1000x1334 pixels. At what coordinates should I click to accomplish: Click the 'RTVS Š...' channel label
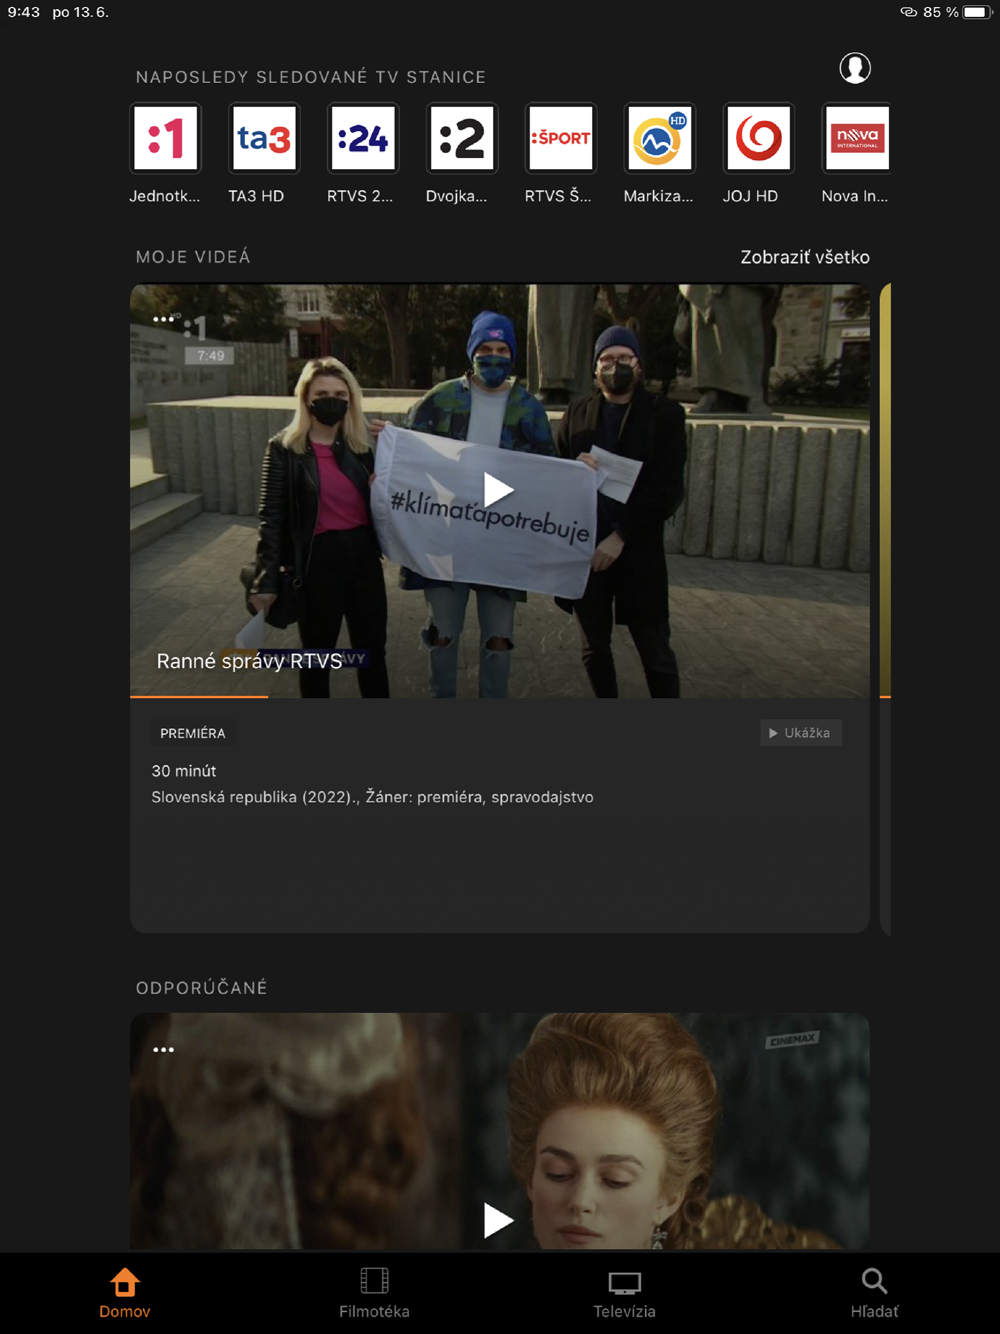tap(558, 196)
